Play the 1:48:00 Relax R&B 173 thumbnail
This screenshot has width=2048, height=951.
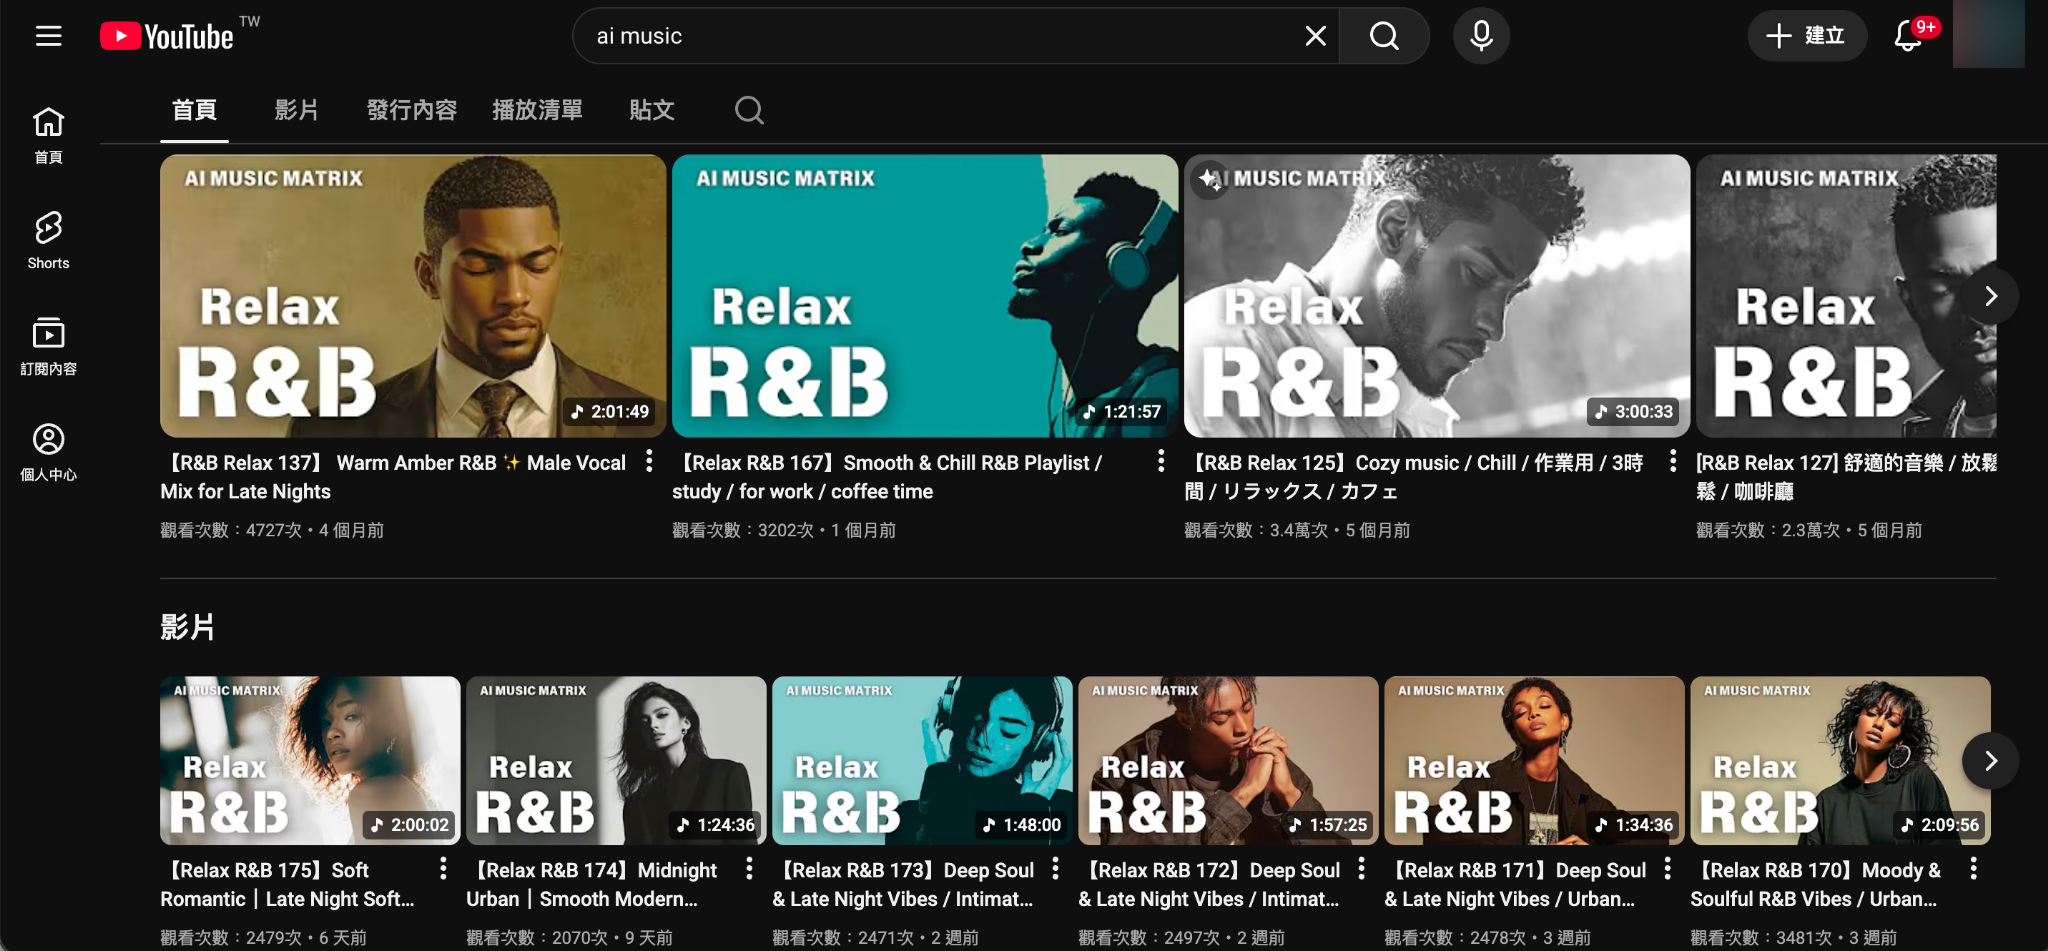click(922, 761)
